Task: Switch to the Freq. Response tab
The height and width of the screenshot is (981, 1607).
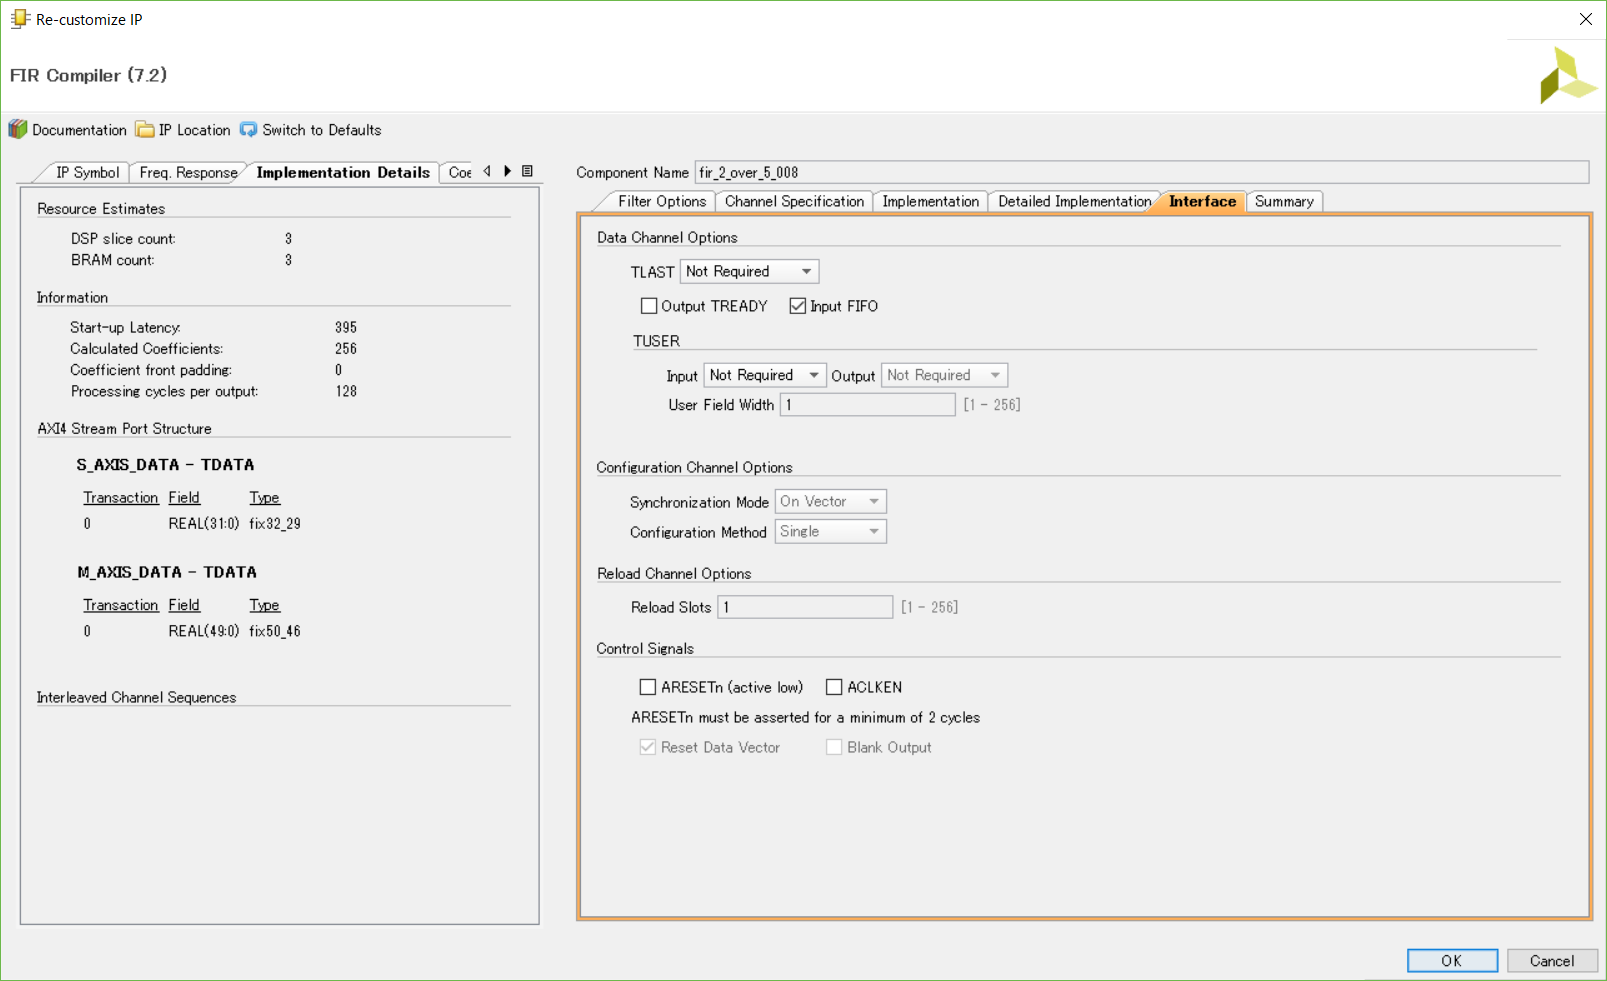Action: [x=188, y=172]
